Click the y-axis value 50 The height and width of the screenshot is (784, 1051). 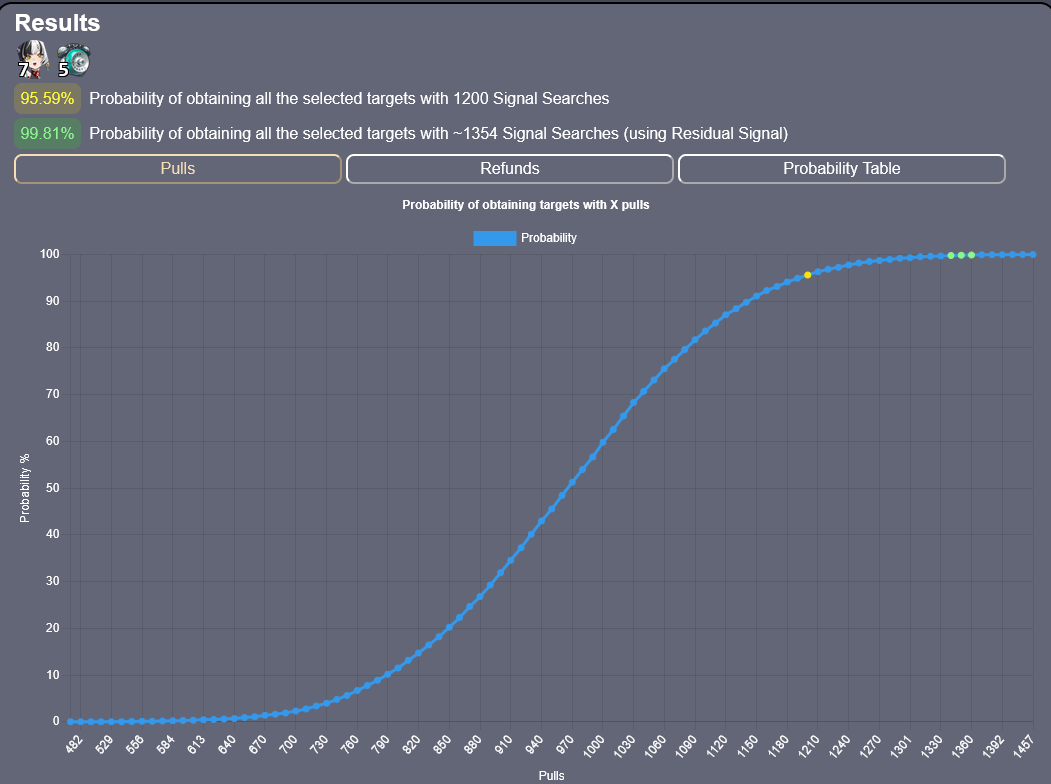point(52,488)
